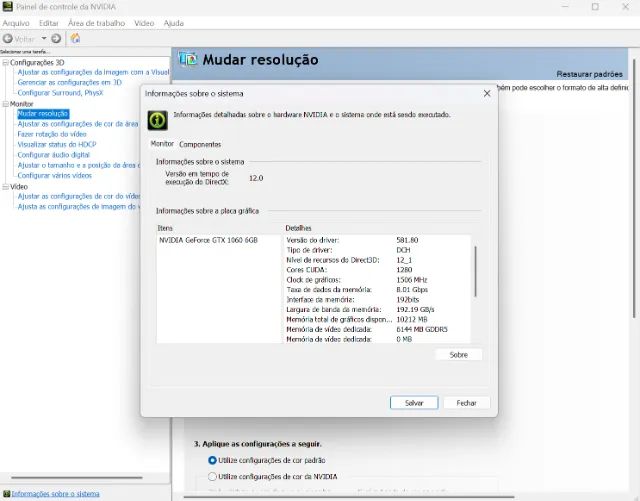Click the Clock de gráficos row
Screen dimensions: 640x501
pos(378,280)
